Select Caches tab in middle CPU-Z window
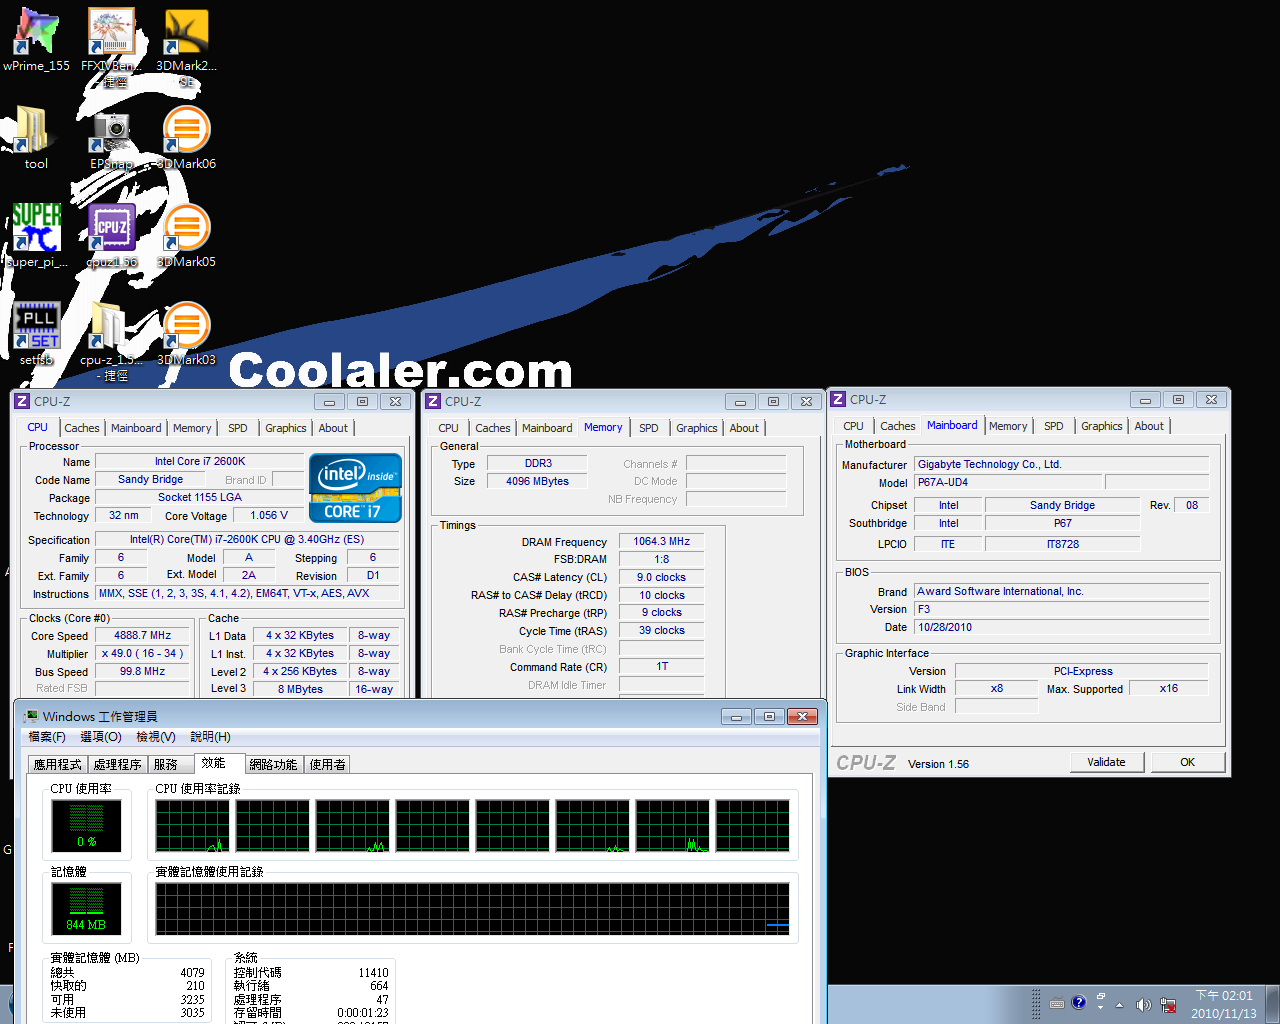The height and width of the screenshot is (1024, 1280). coord(493,428)
